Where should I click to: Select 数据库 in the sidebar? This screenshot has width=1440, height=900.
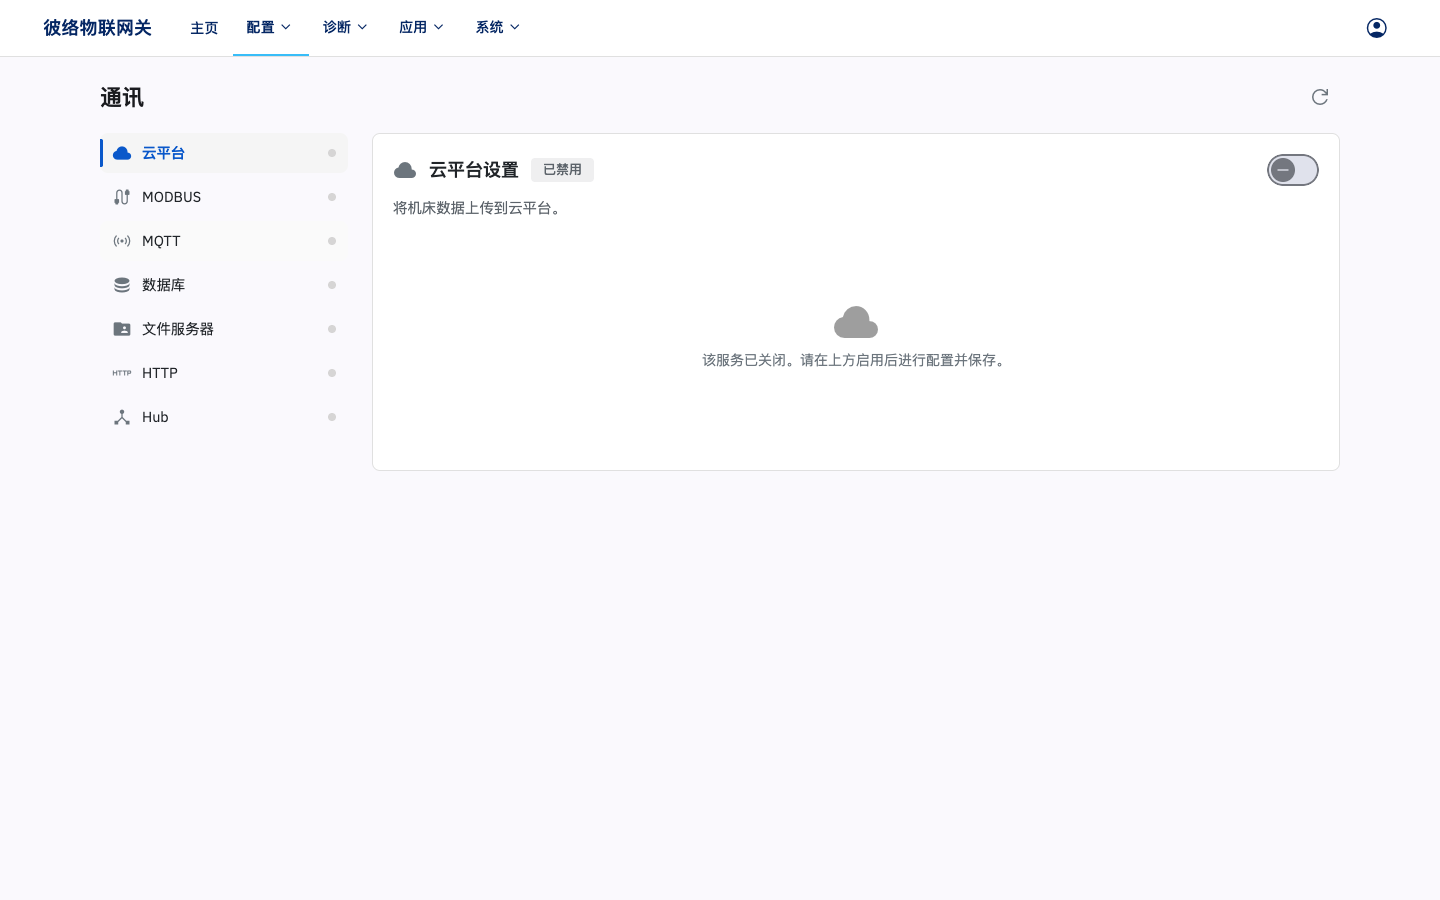[x=224, y=285]
